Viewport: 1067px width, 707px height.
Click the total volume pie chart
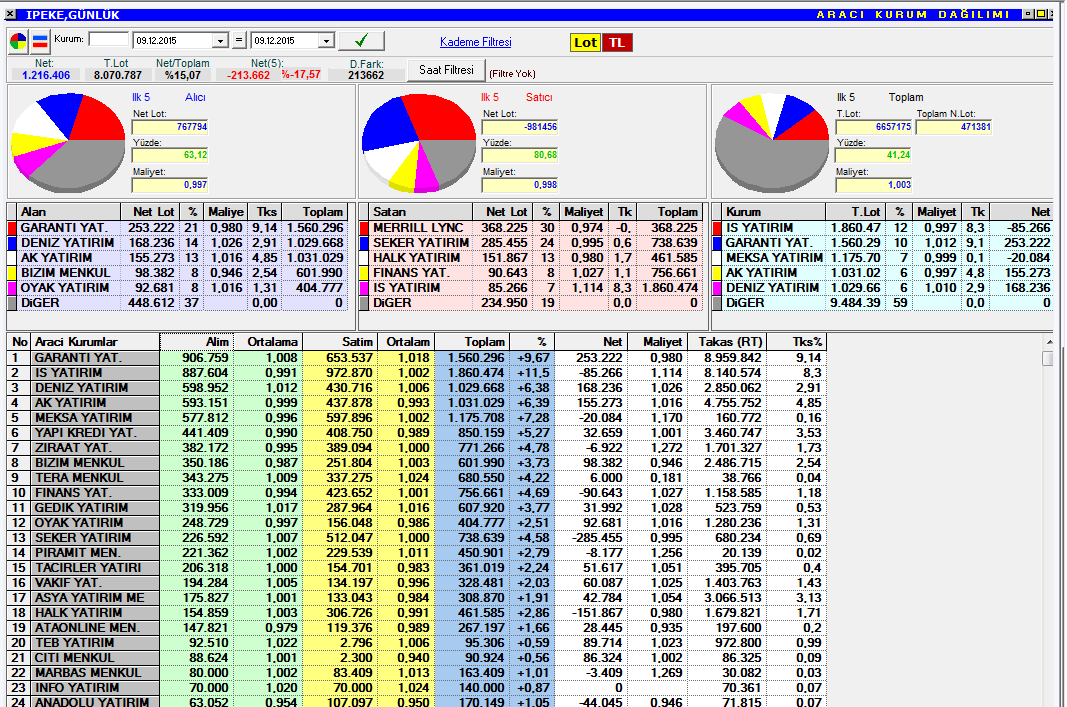tap(770, 143)
